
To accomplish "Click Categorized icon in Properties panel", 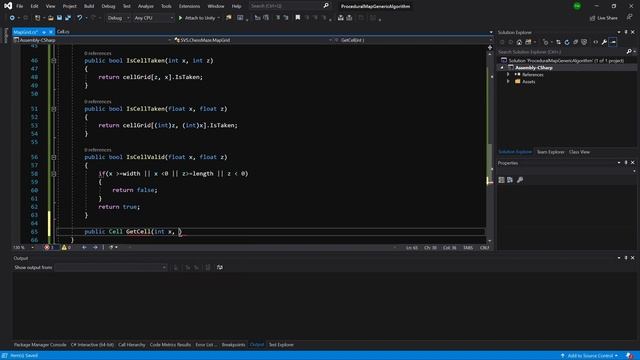I will (x=502, y=180).
